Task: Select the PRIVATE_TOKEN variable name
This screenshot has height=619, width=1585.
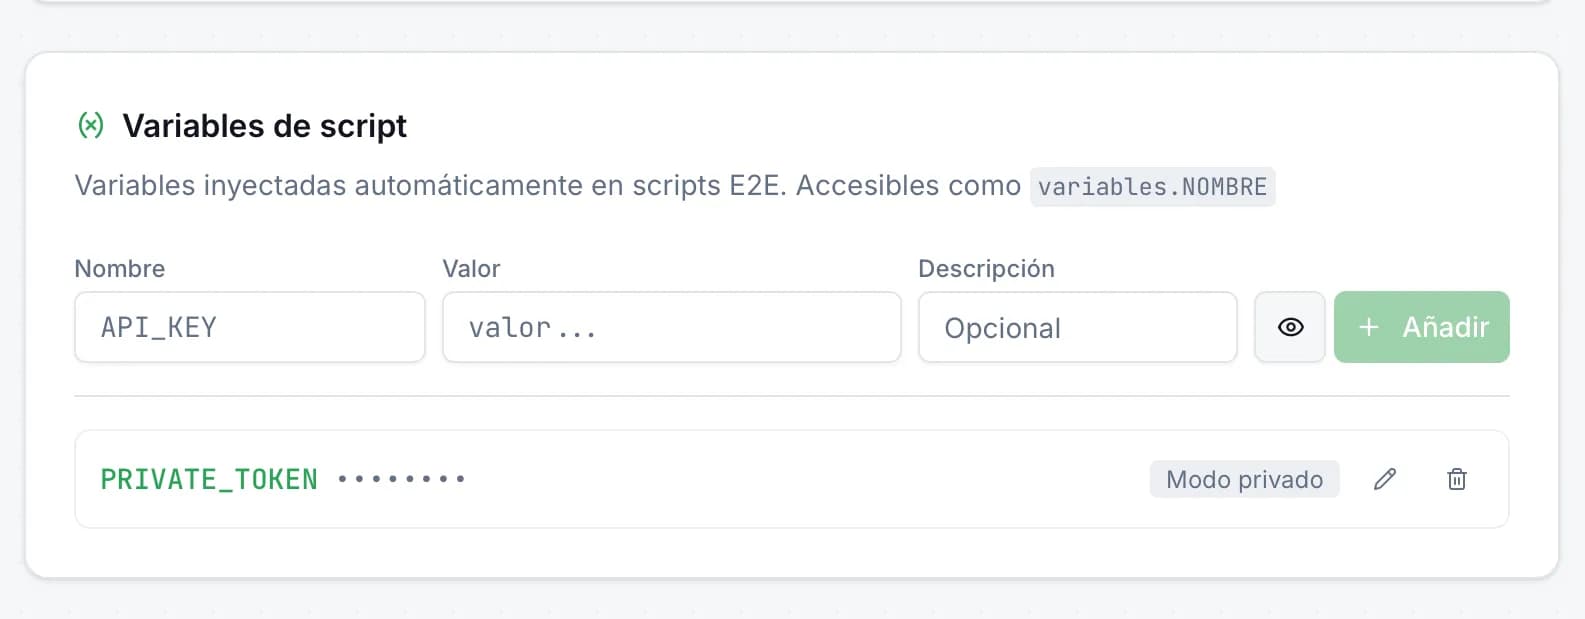Action: [x=208, y=479]
